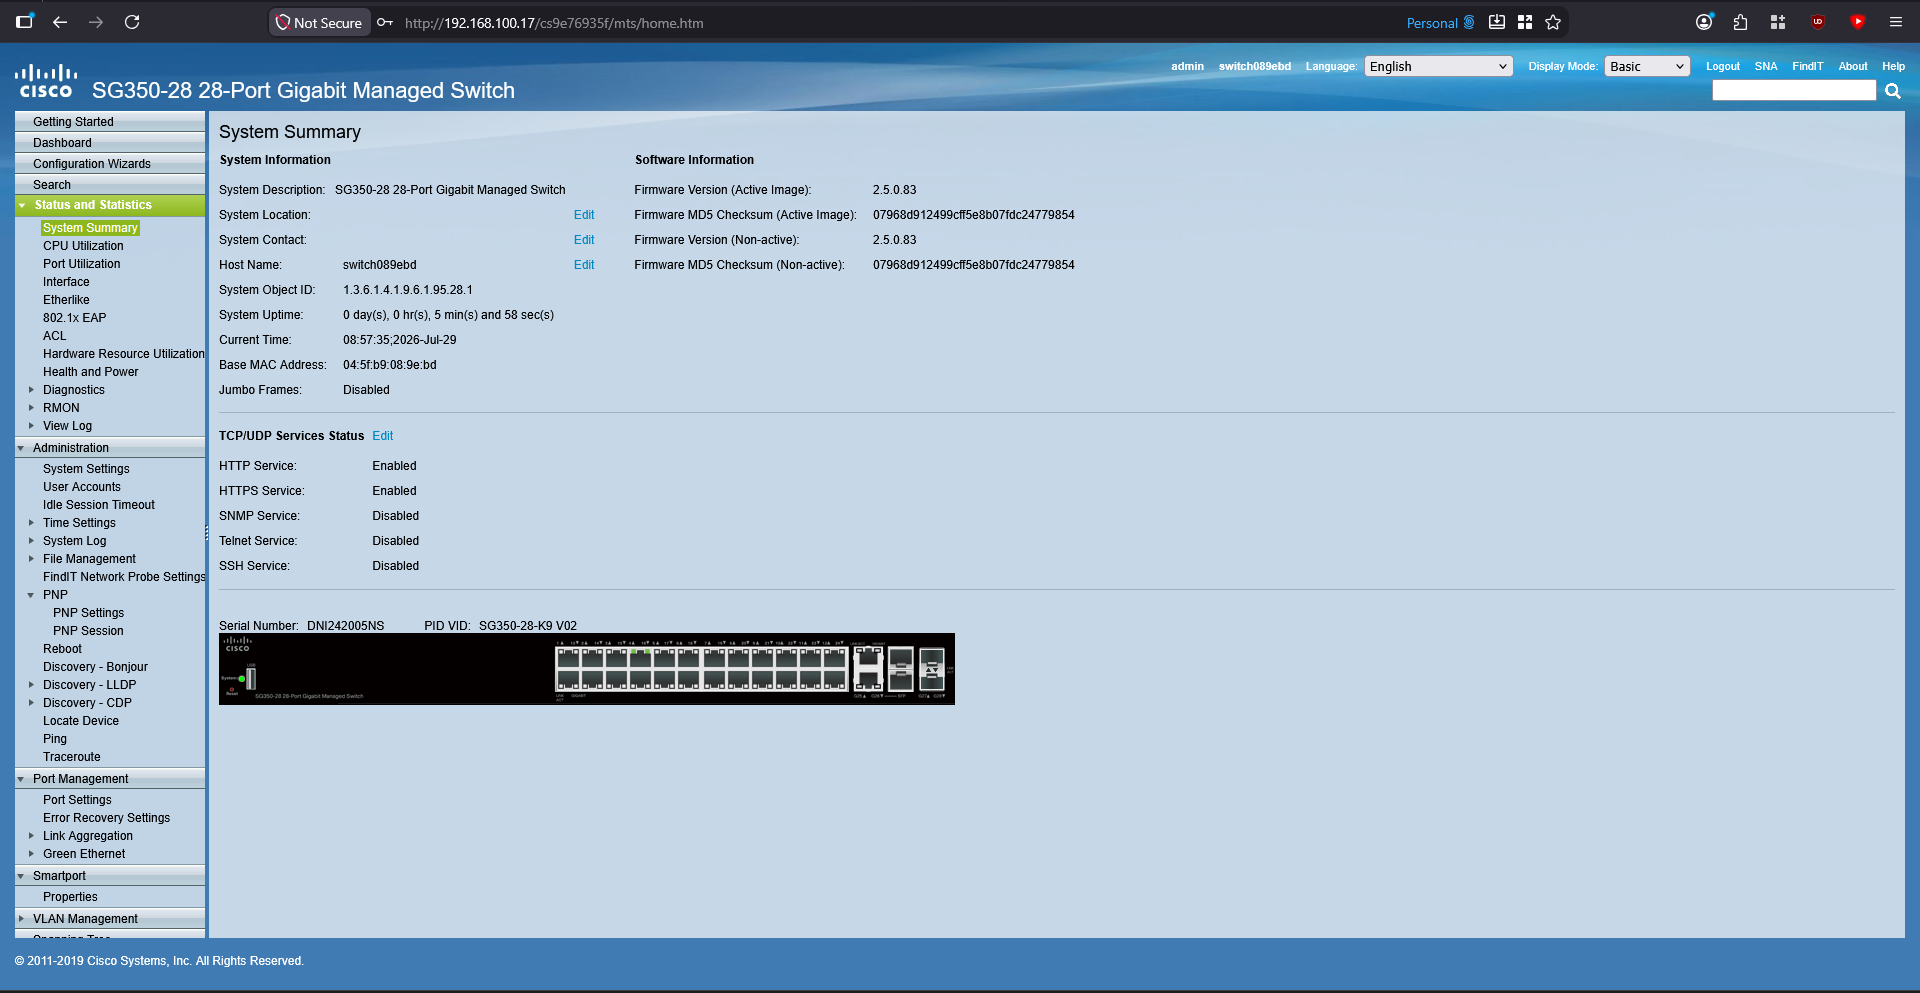Open the Dashboard menu item
This screenshot has width=1920, height=993.
(110, 143)
